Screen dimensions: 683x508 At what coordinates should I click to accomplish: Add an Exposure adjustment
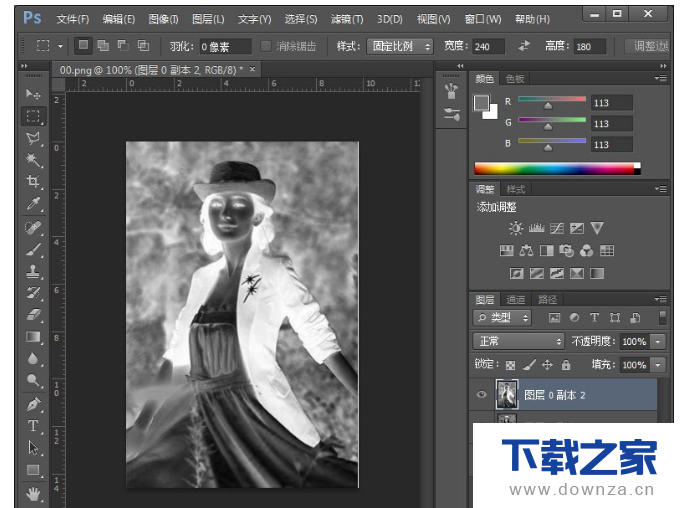click(x=577, y=228)
